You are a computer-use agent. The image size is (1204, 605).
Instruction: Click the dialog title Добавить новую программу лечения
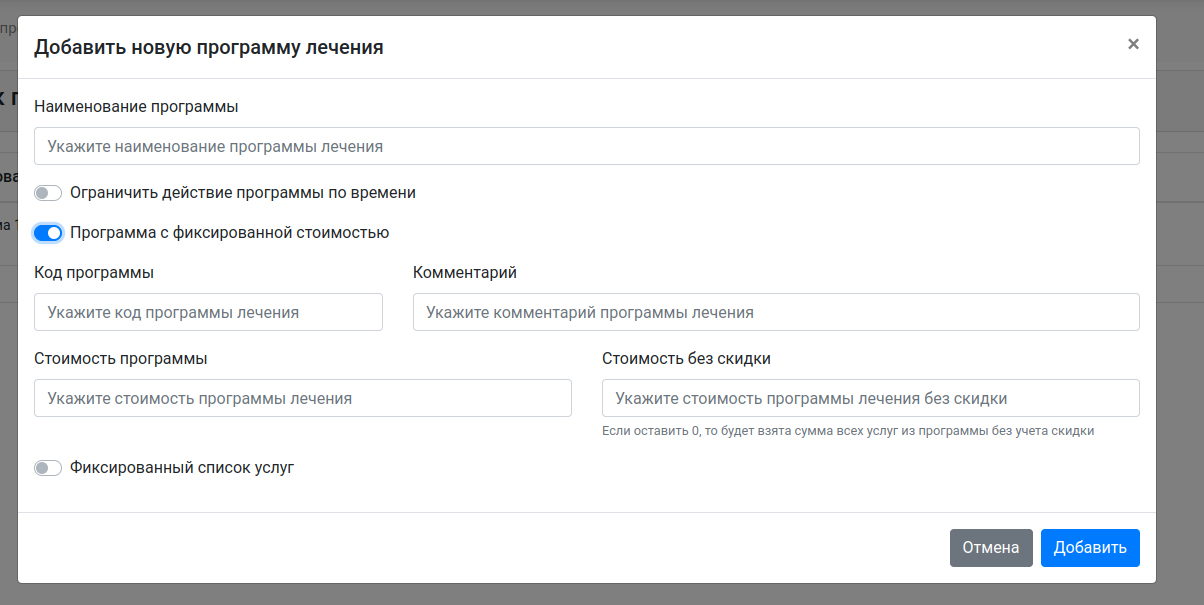pos(209,47)
